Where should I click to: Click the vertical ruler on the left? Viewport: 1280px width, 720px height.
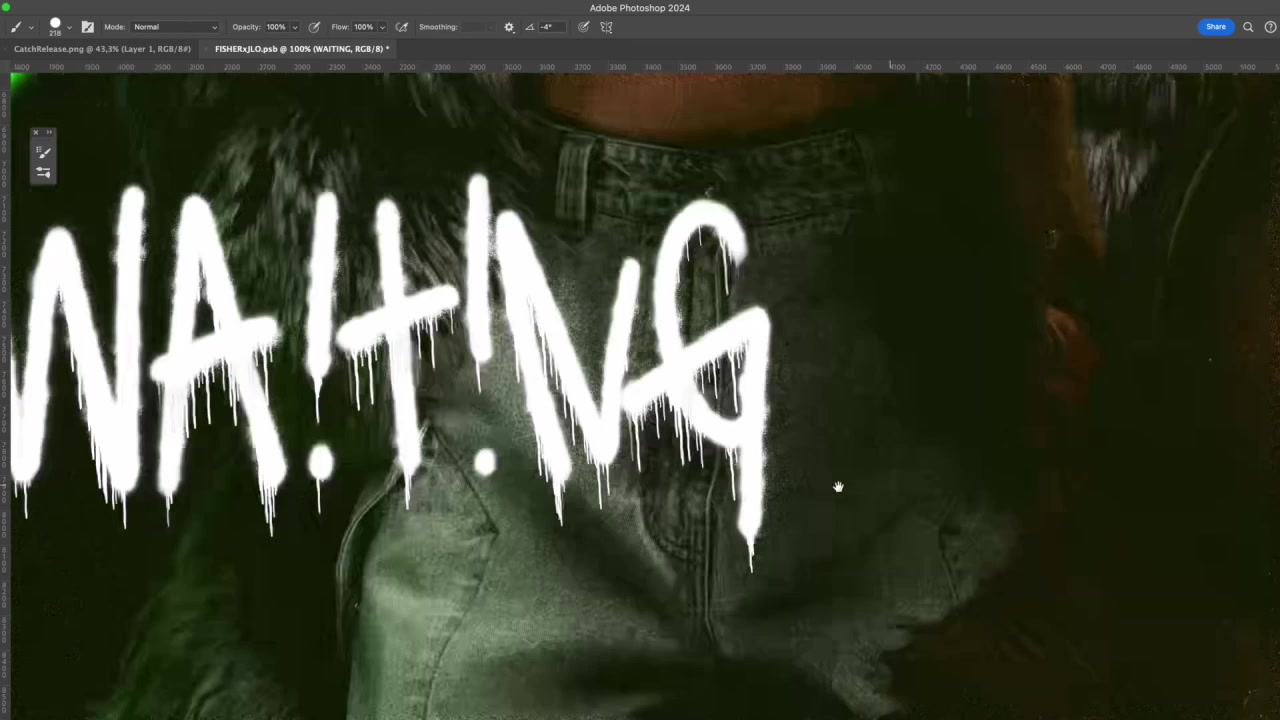pos(5,396)
